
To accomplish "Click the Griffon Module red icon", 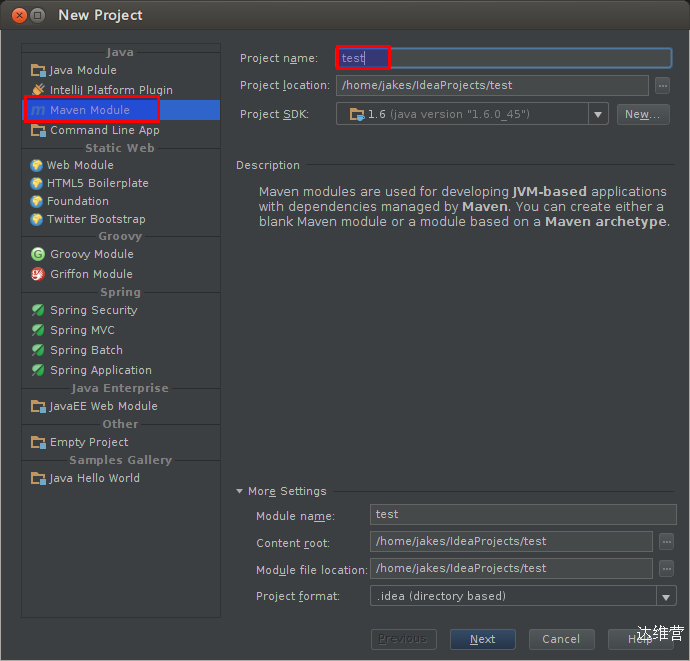I will coord(38,274).
